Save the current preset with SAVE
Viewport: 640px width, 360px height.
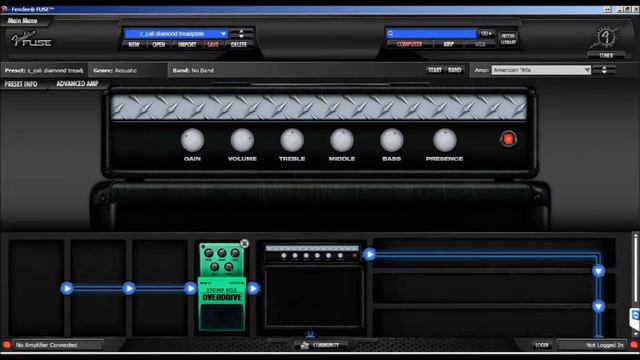click(213, 44)
